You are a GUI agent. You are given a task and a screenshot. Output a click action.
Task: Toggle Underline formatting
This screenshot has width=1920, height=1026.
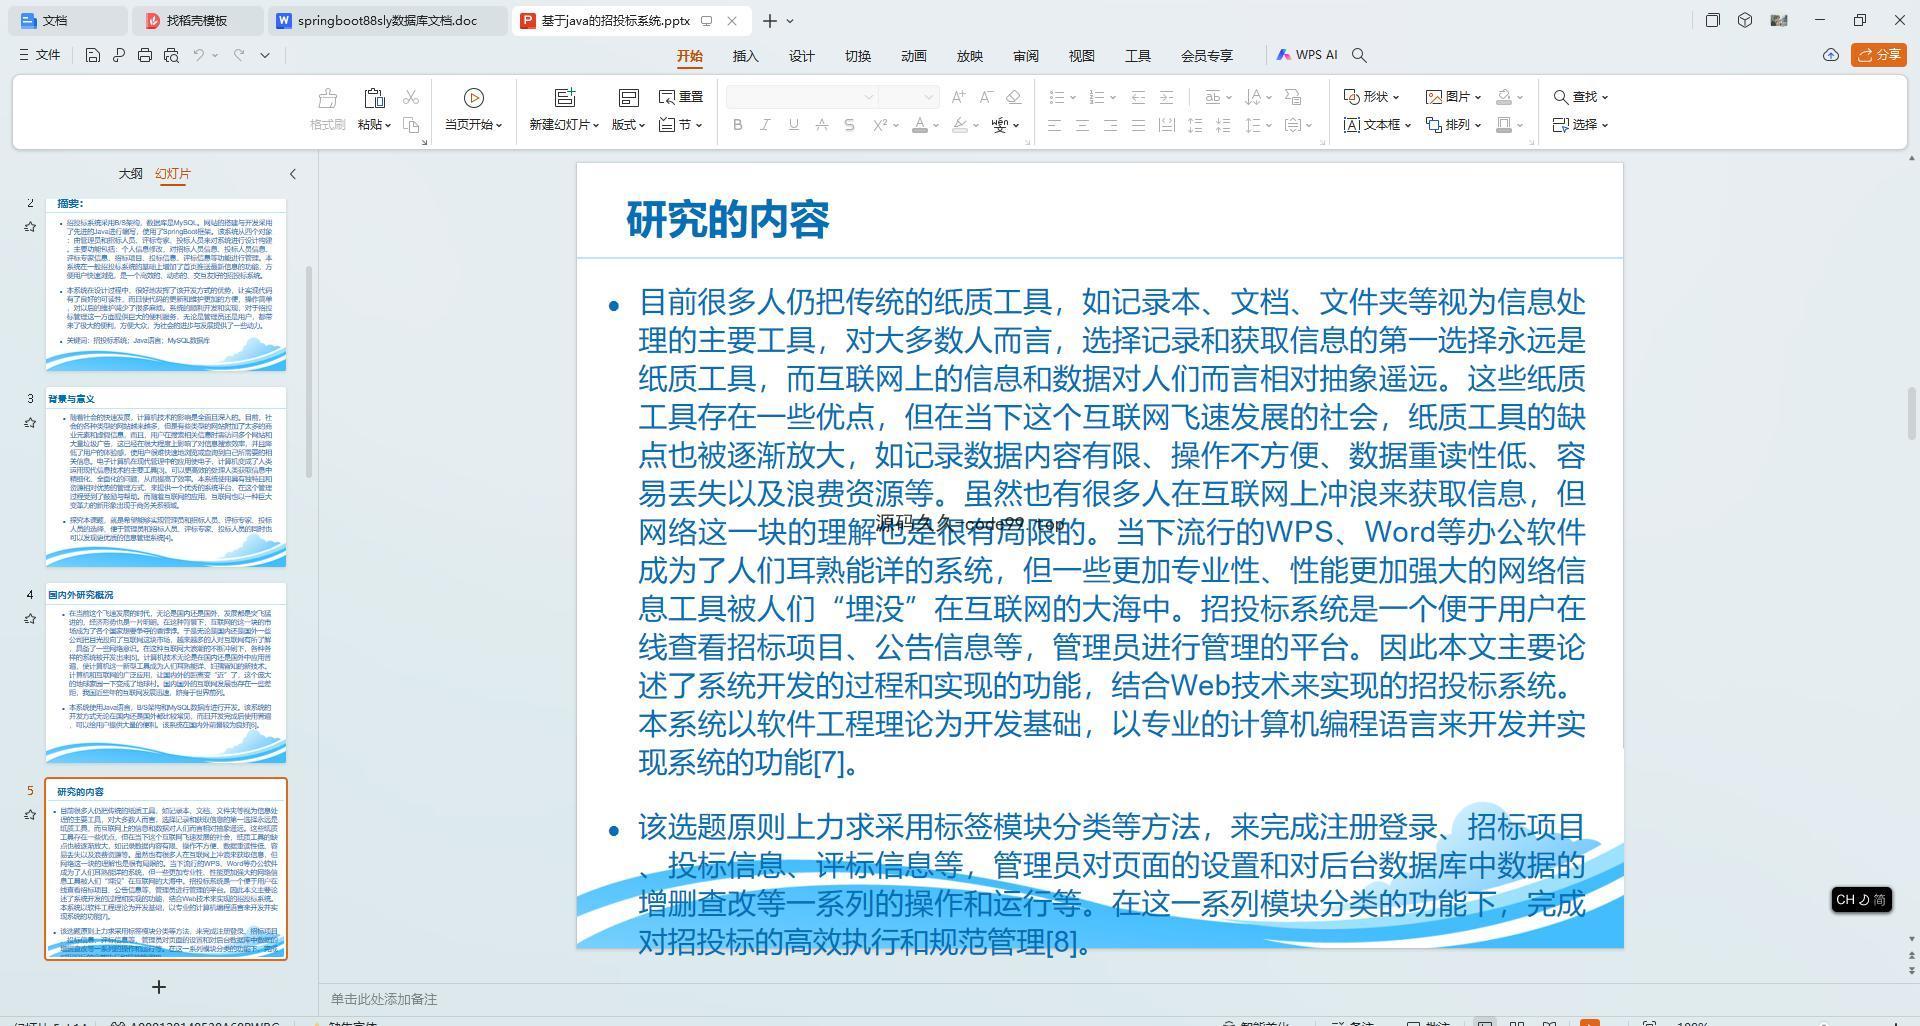tap(794, 125)
